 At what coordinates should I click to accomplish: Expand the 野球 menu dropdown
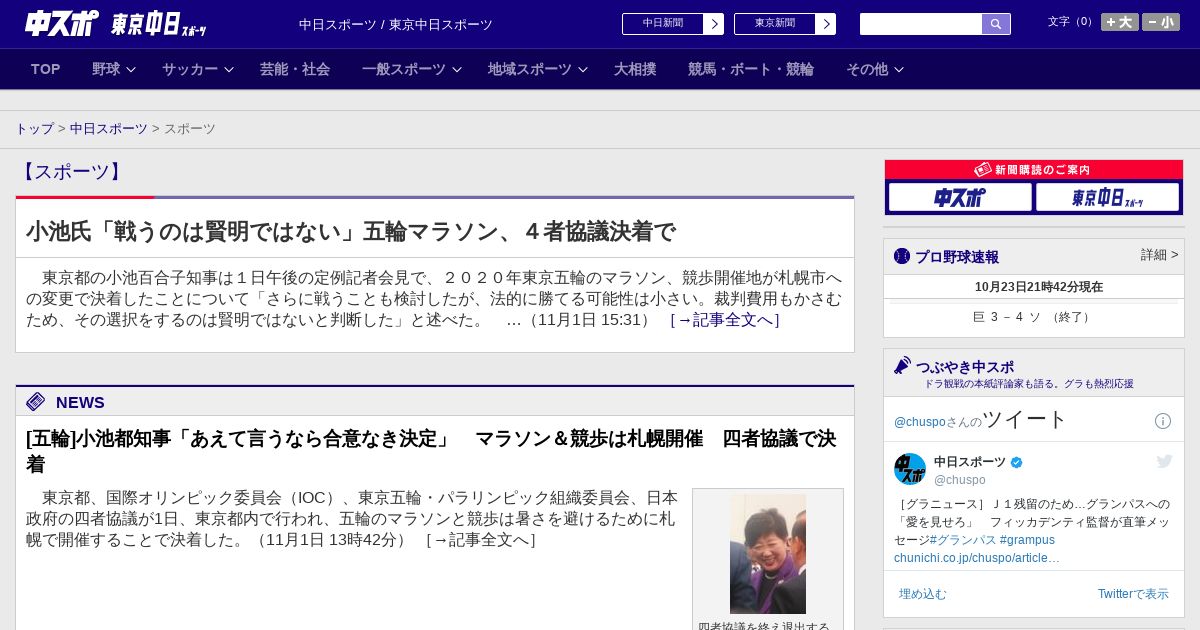114,69
